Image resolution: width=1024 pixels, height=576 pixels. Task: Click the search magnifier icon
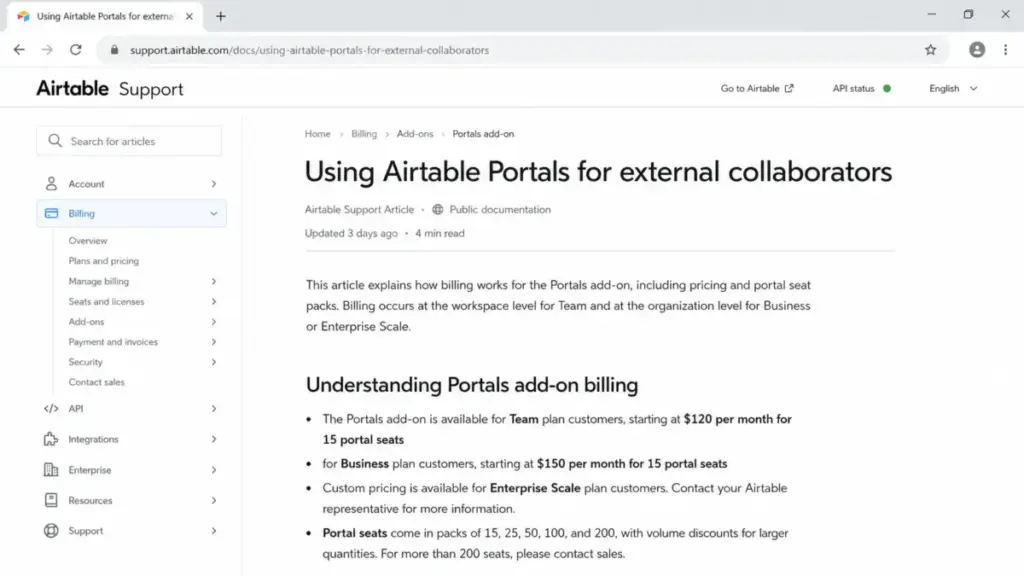click(x=55, y=140)
